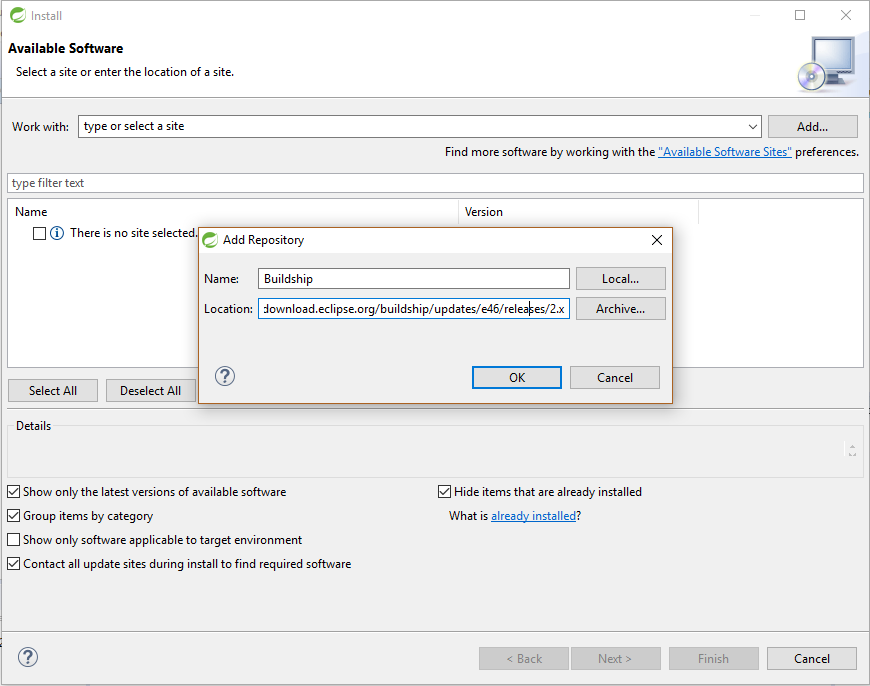Screen dimensions: 870x686
Task: Click the help icon in Add Repository dialog
Action: (225, 376)
